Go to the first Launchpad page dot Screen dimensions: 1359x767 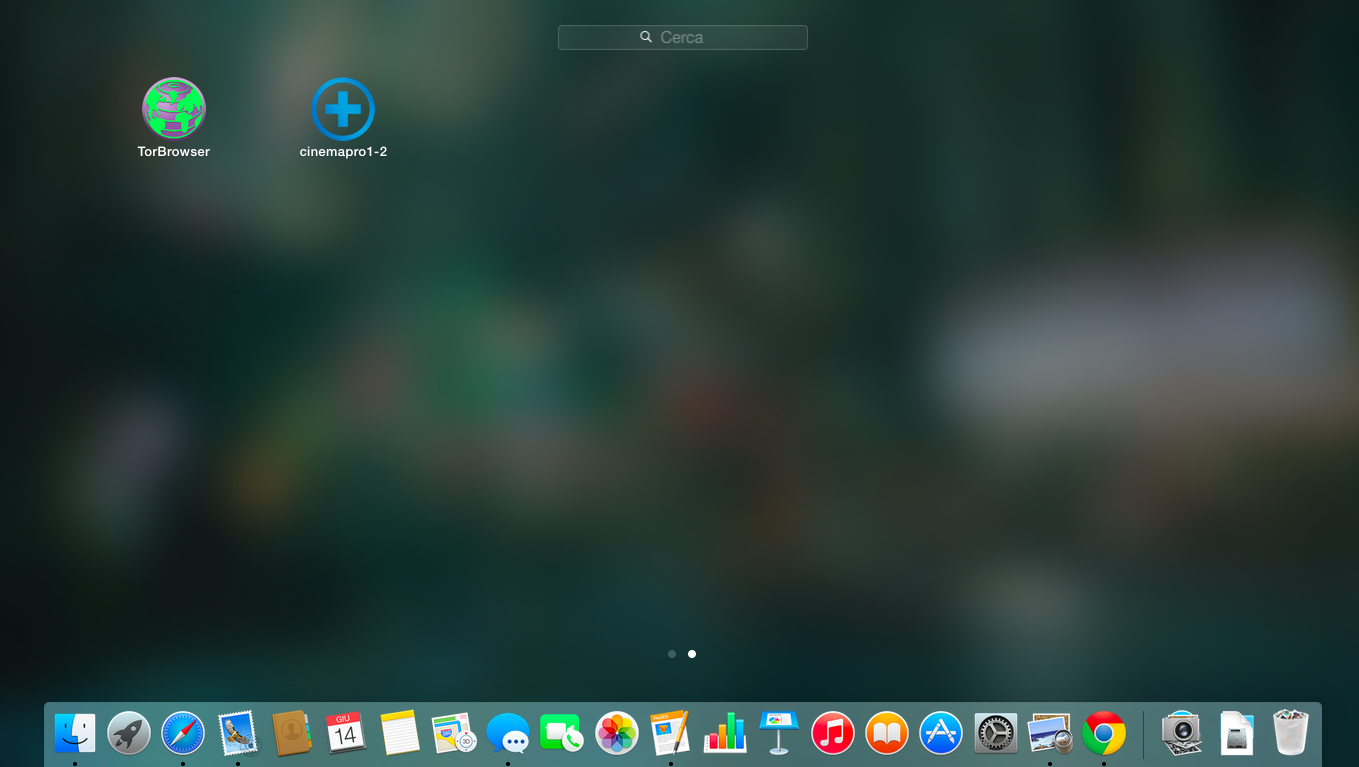click(672, 654)
